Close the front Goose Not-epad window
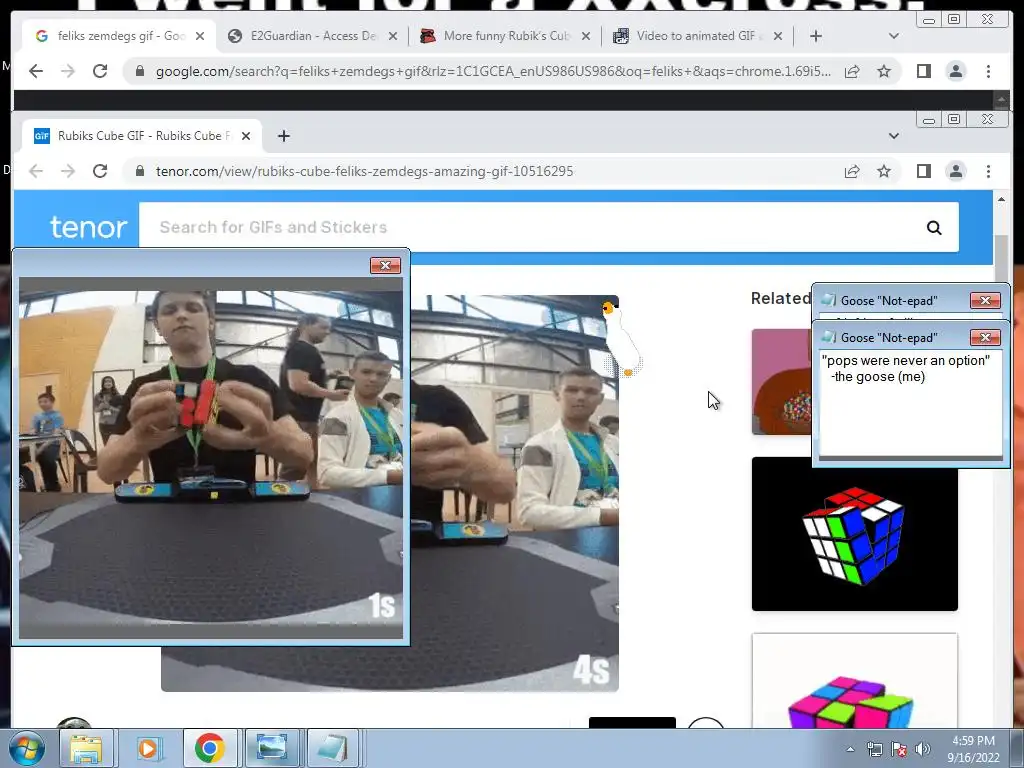 (x=985, y=337)
